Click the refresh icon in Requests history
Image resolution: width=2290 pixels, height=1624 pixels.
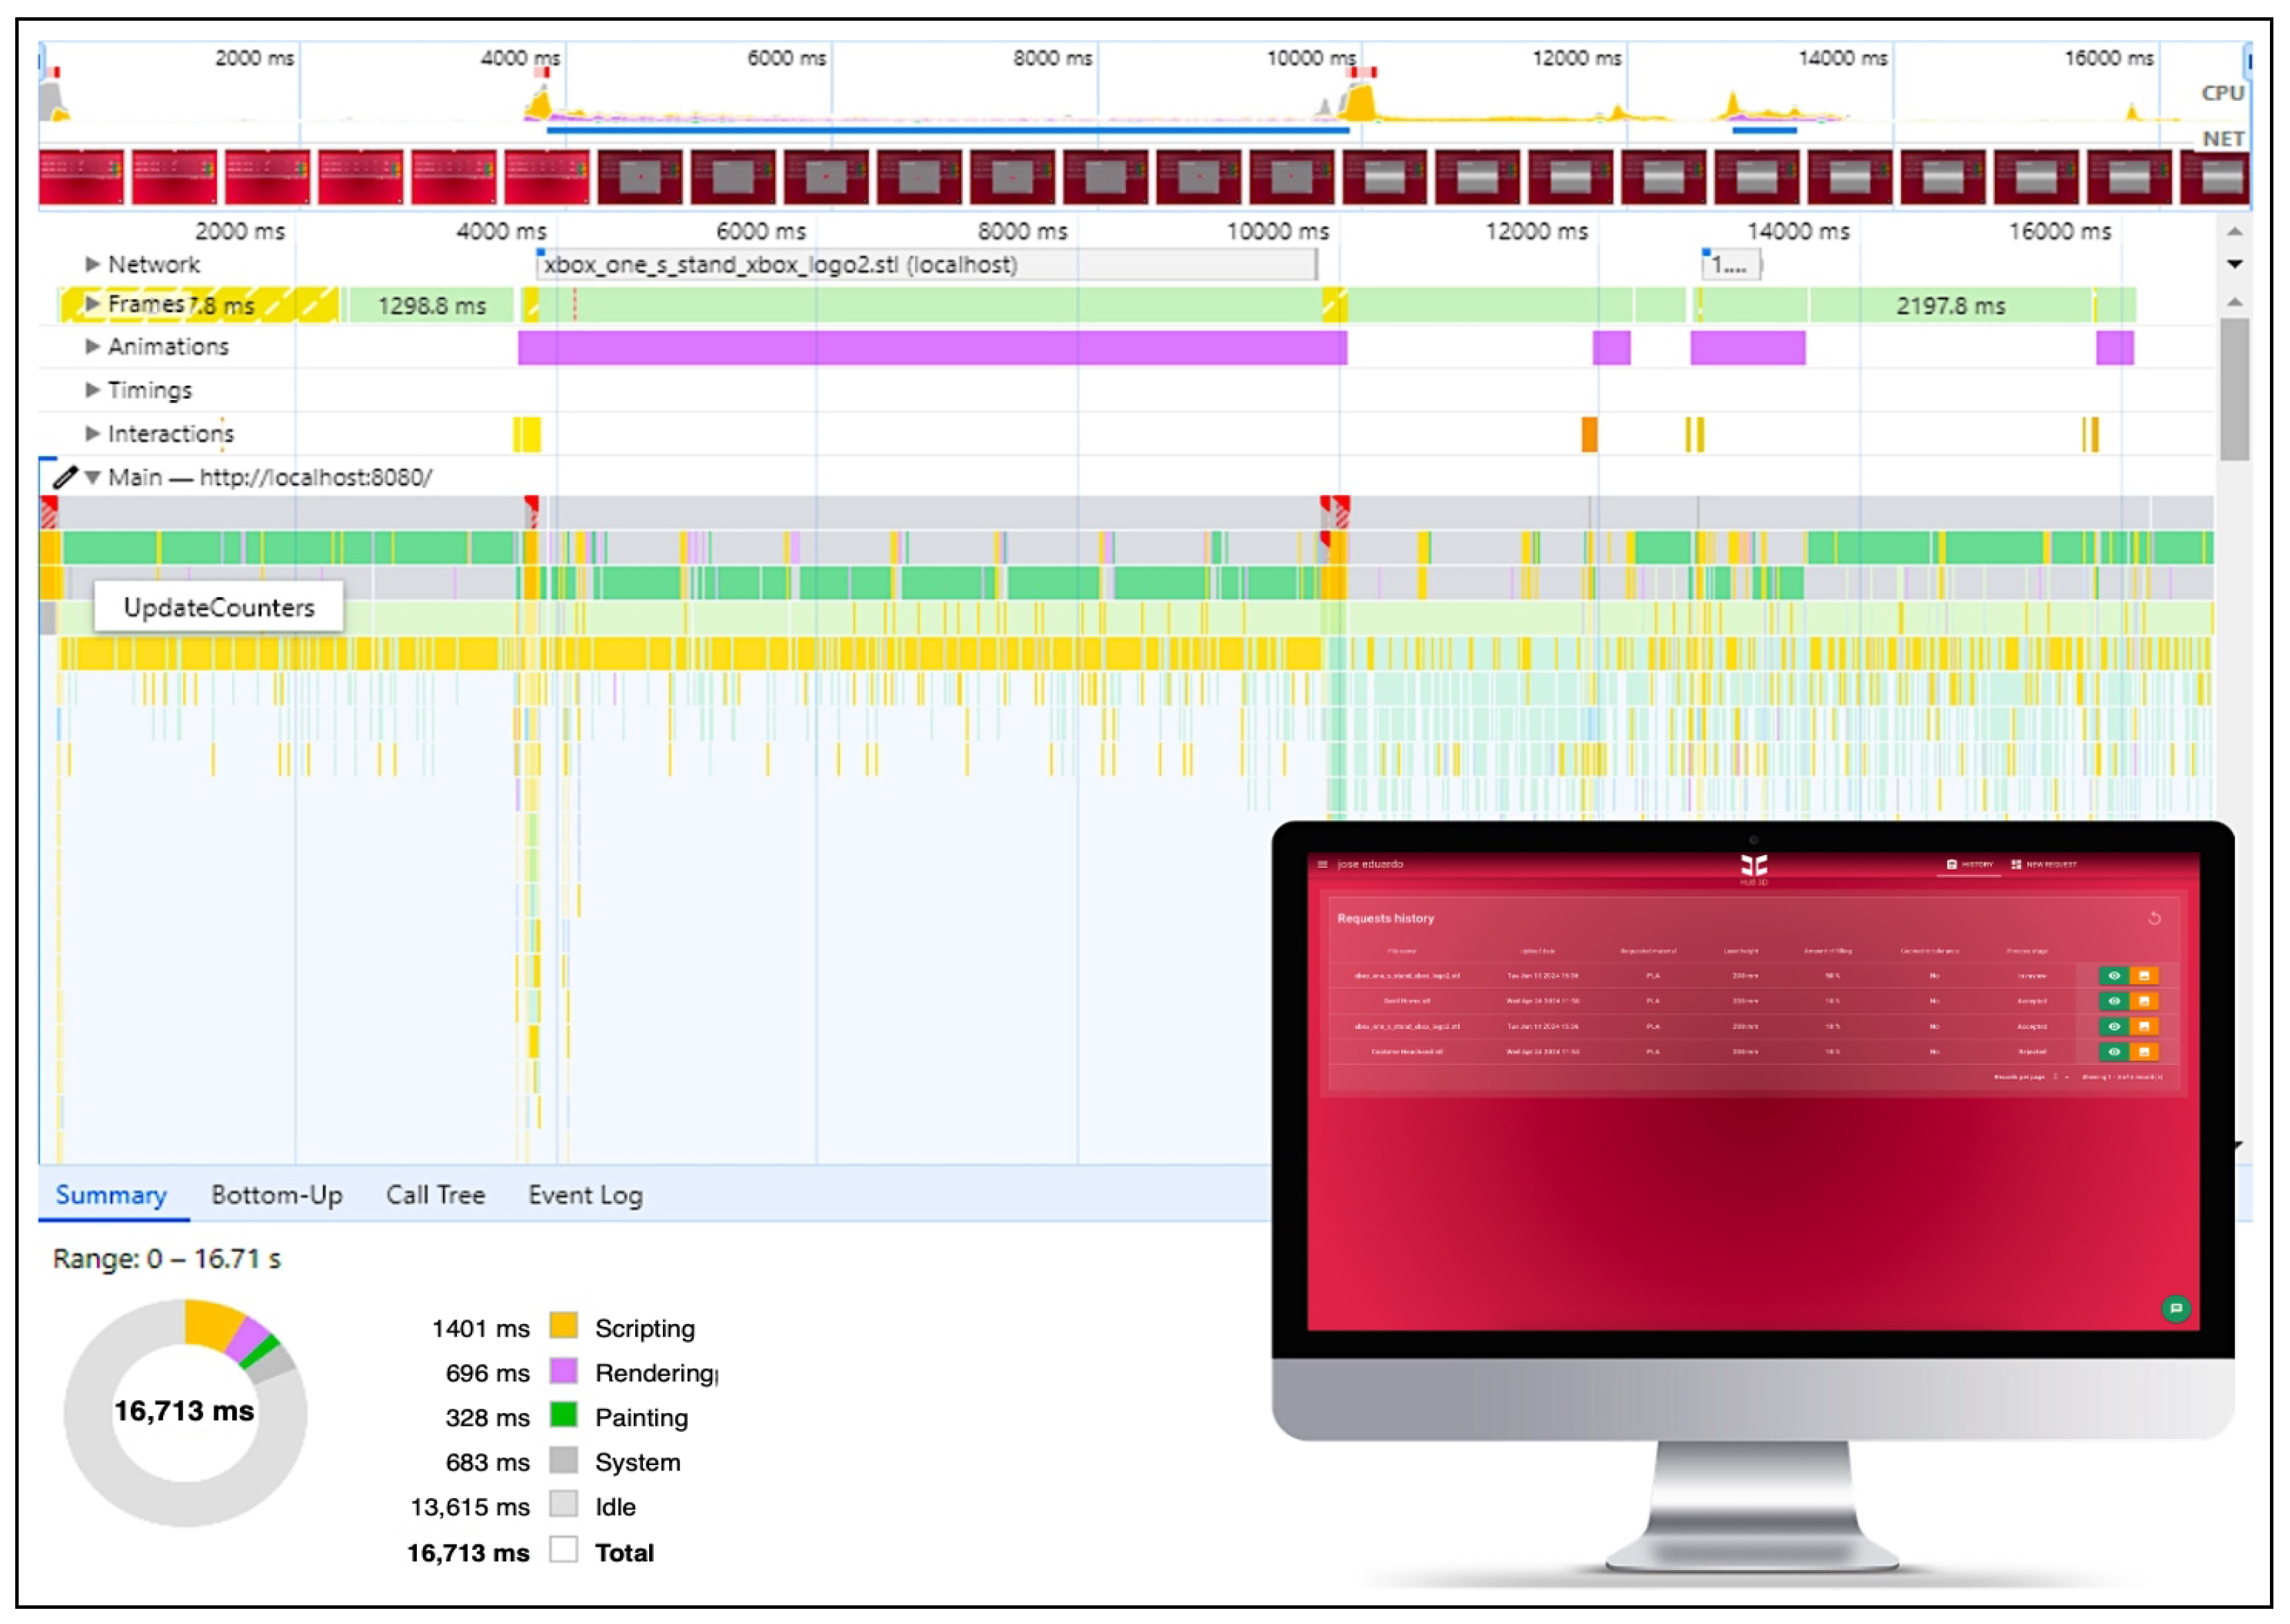tap(2155, 919)
